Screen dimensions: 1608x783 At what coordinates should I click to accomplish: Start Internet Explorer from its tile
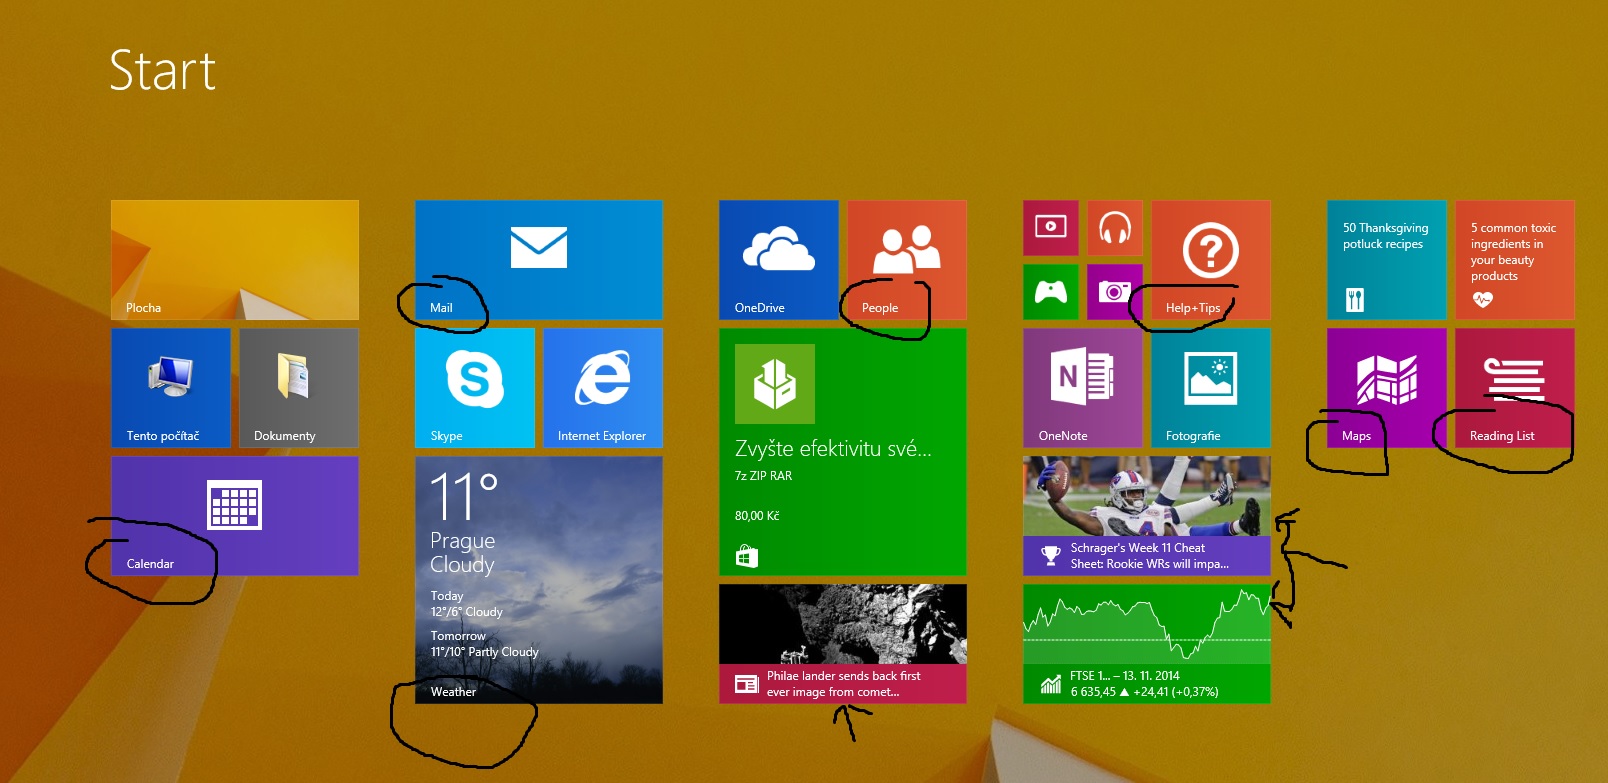(603, 388)
